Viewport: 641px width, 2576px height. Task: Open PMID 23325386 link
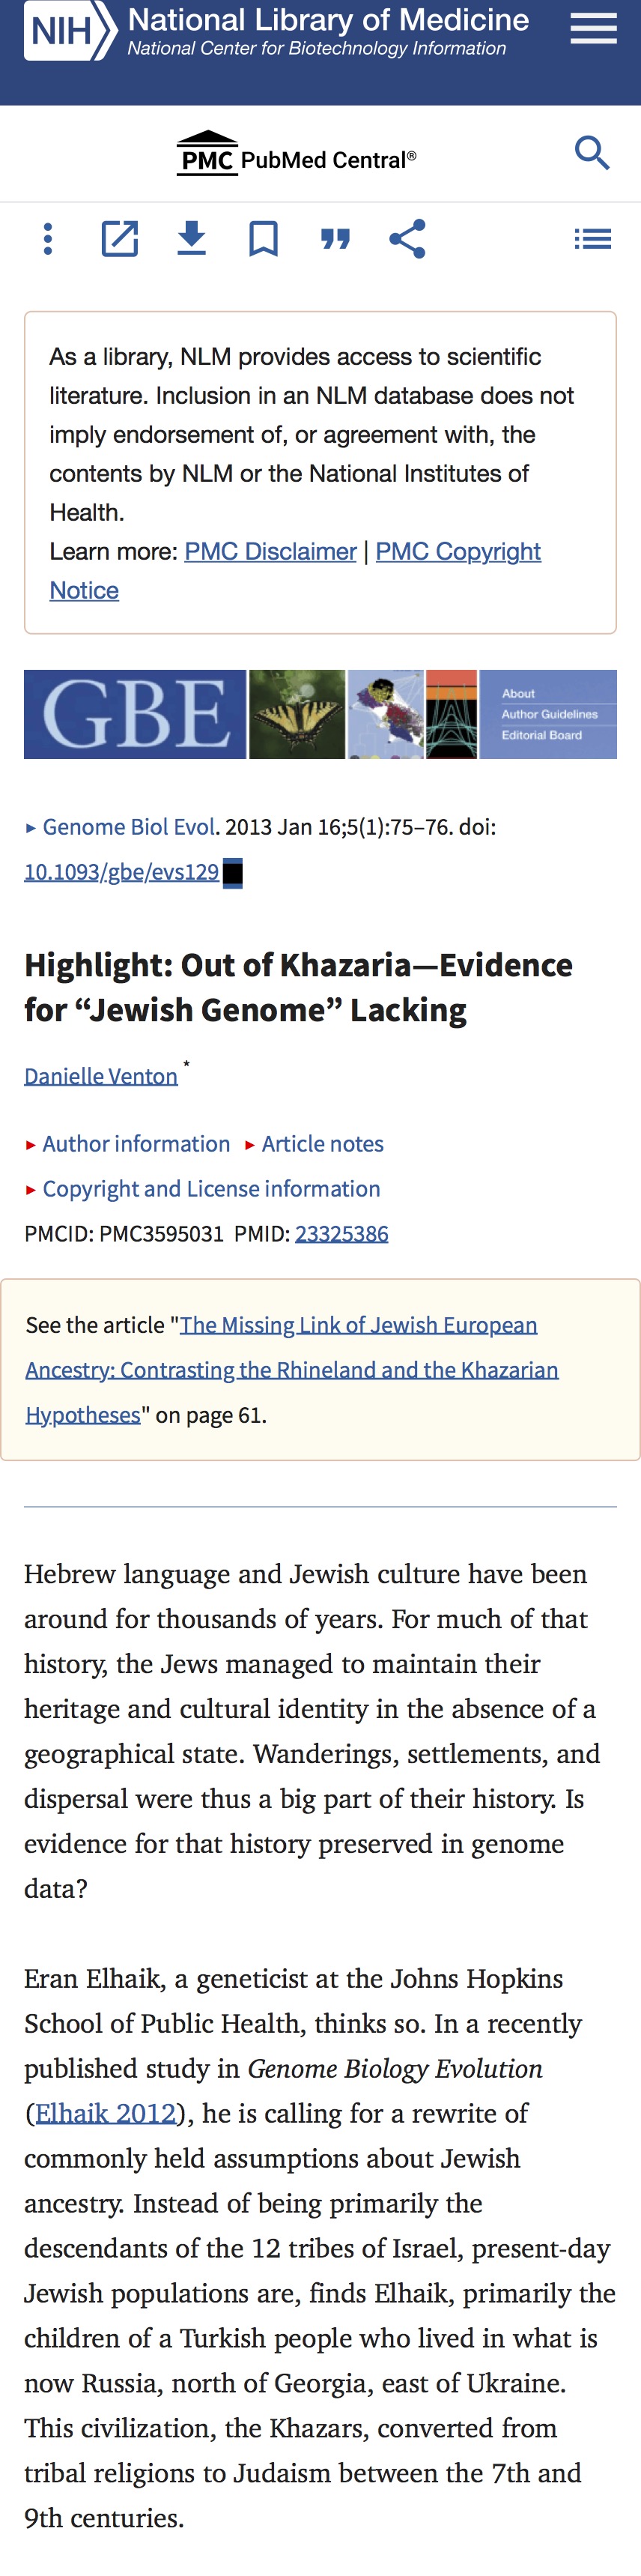[341, 1233]
